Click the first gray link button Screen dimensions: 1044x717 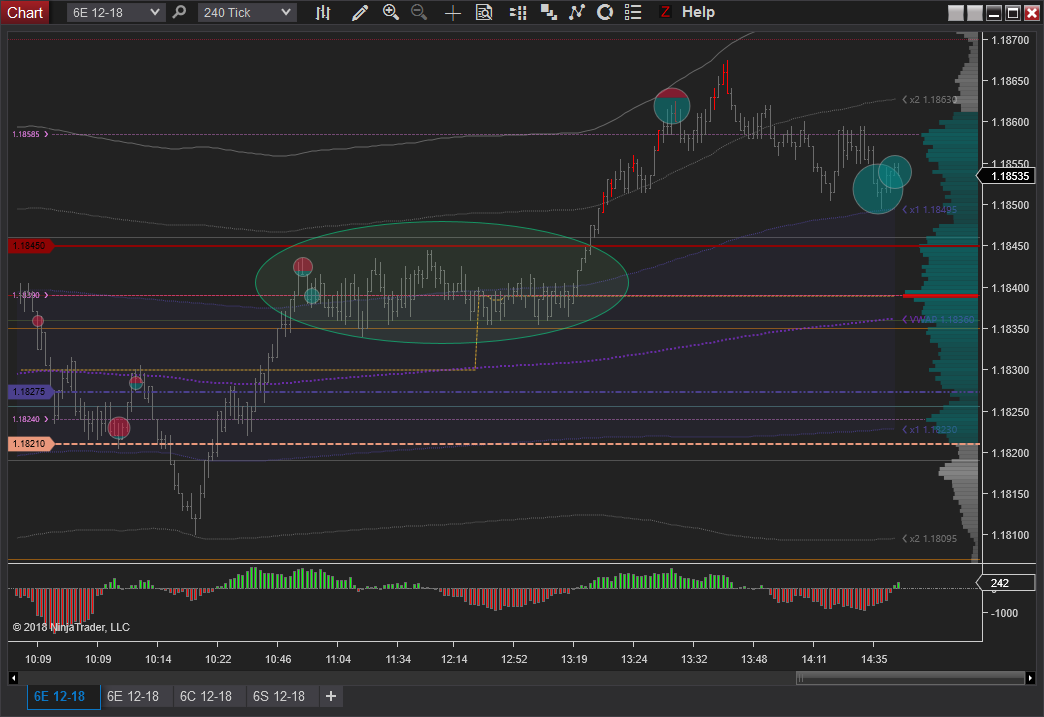[955, 13]
